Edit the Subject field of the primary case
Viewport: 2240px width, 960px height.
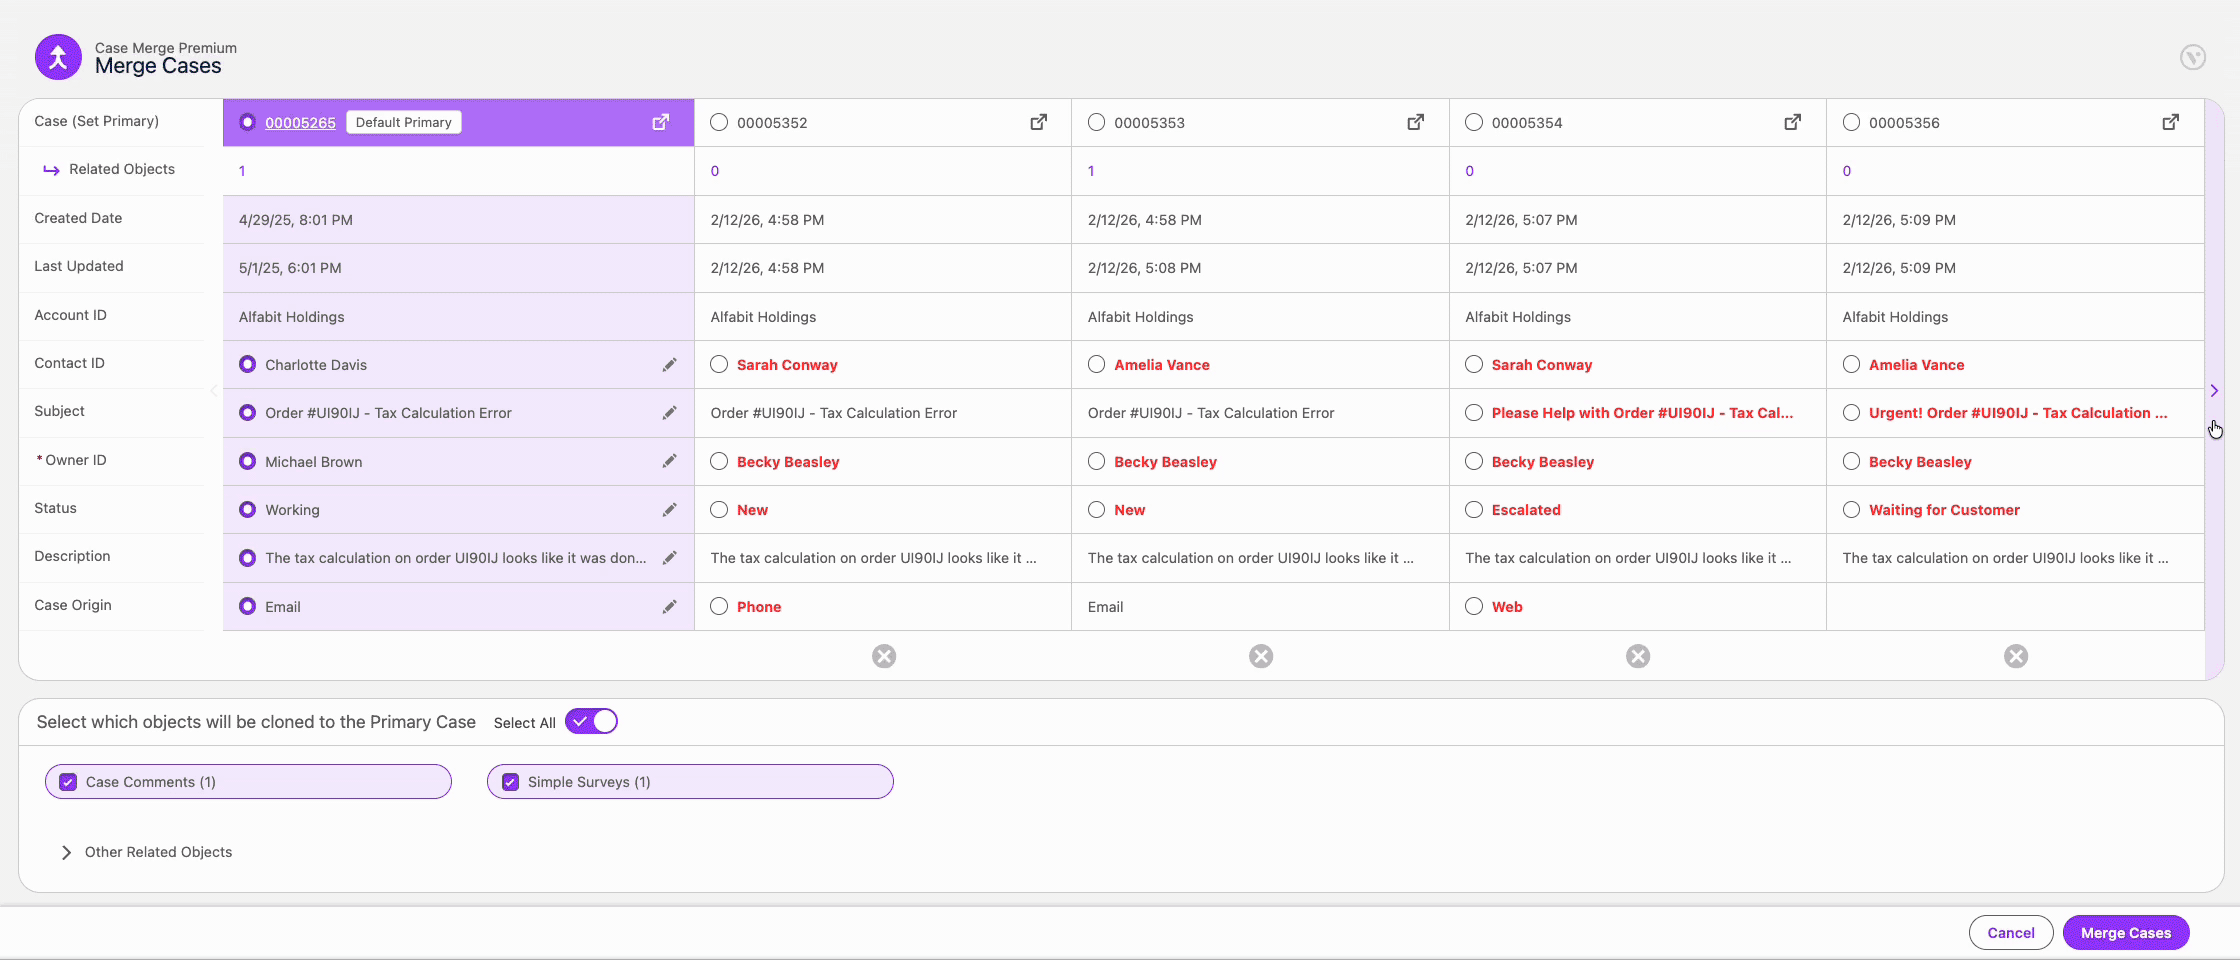[x=670, y=412]
